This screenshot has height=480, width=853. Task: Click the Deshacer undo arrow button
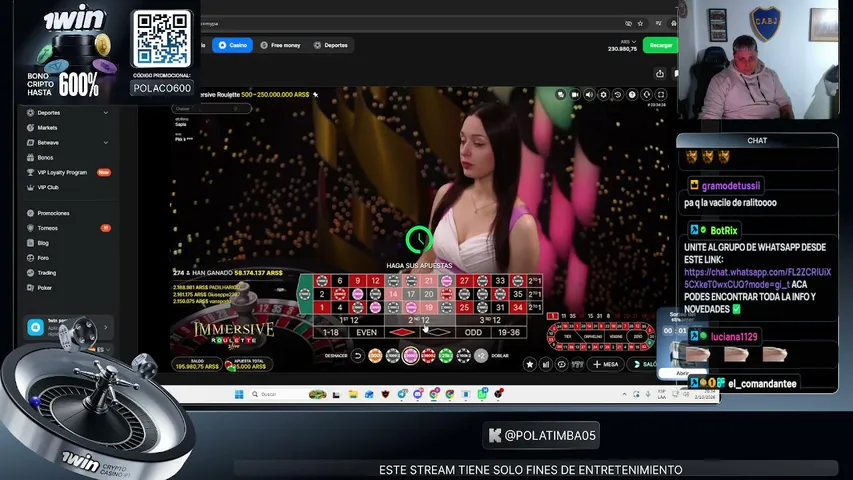click(357, 356)
